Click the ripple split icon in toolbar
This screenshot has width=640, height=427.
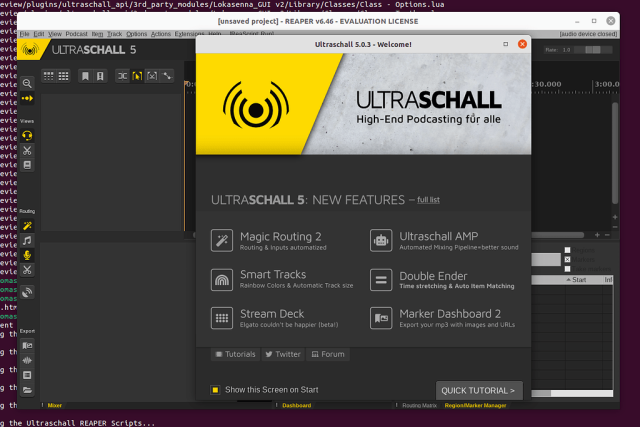(x=122, y=76)
